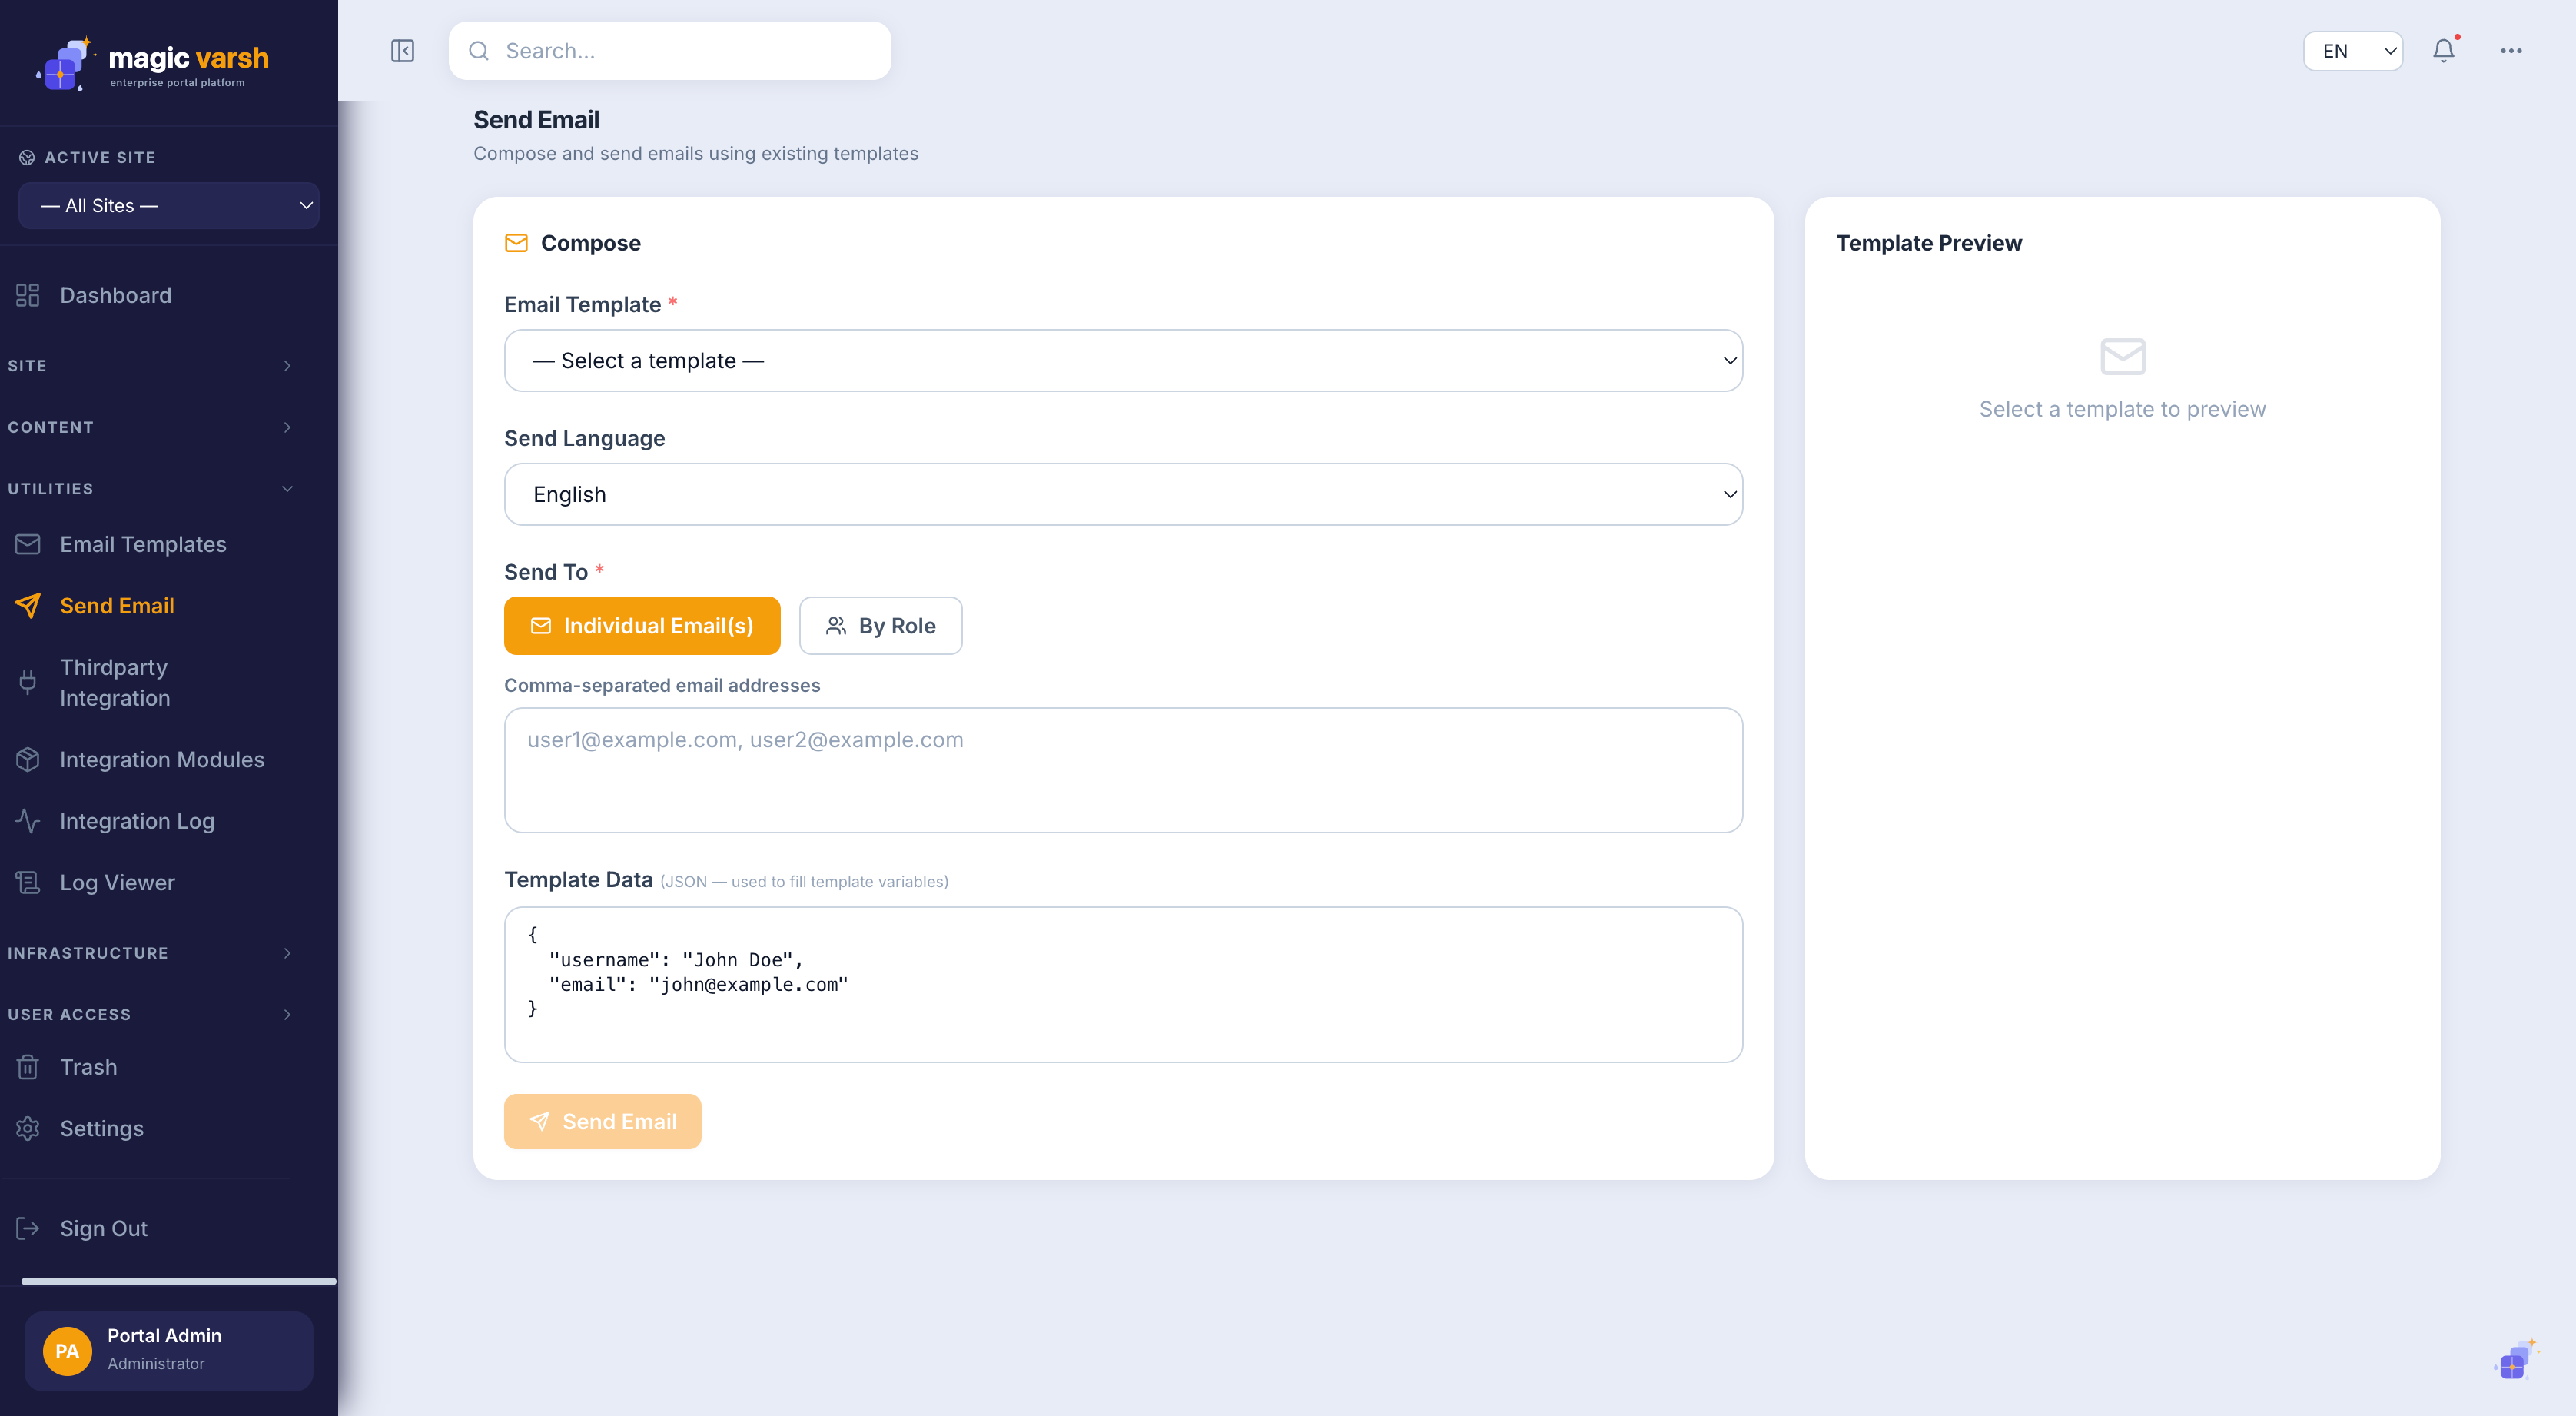Collapse the Utilities section
2576x1416 pixels.
[150, 489]
